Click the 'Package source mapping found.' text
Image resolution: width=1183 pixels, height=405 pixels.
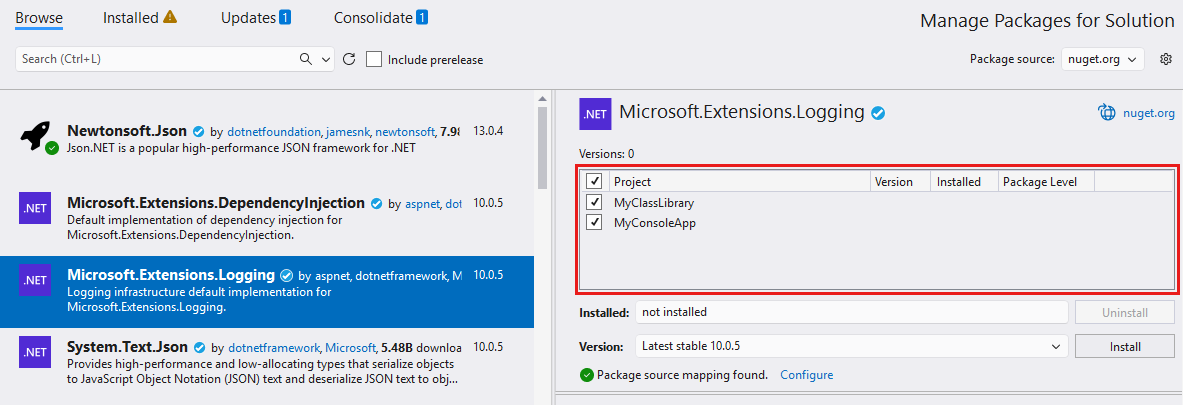[x=682, y=375]
